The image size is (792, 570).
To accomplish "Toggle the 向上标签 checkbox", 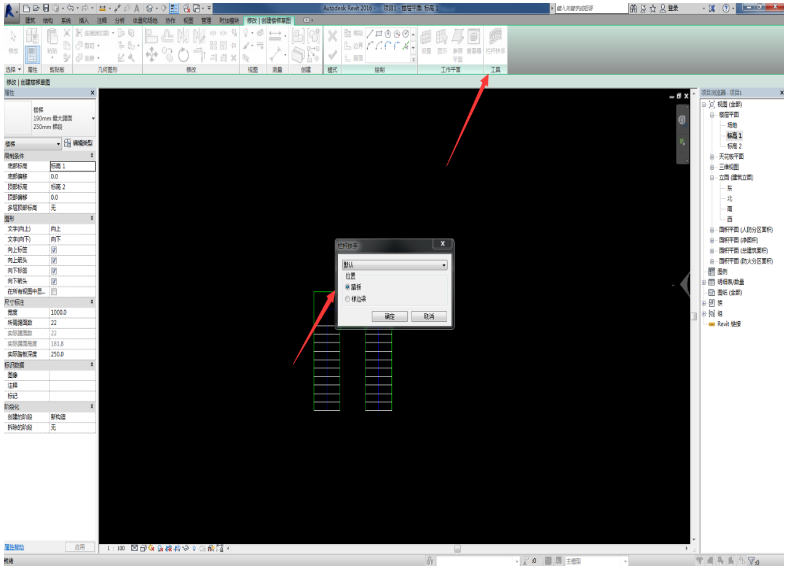I will click(54, 250).
